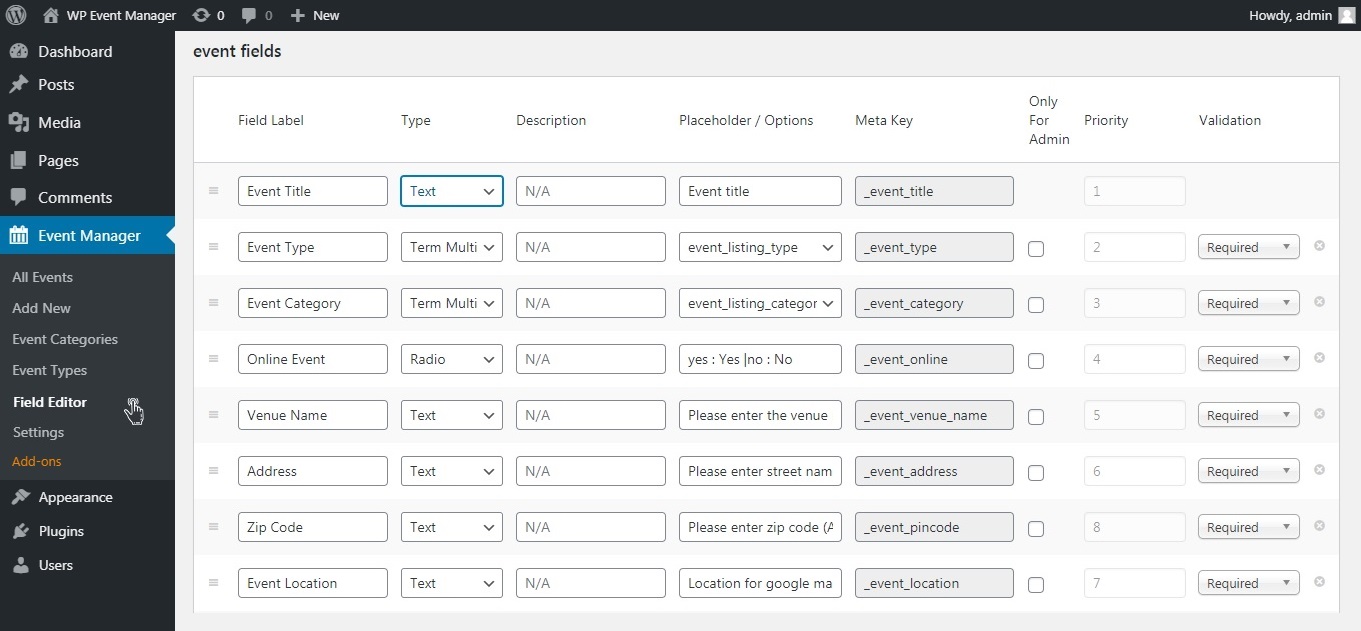Remove the Event Category field row
Screen dimensions: 1361x631
1319,302
